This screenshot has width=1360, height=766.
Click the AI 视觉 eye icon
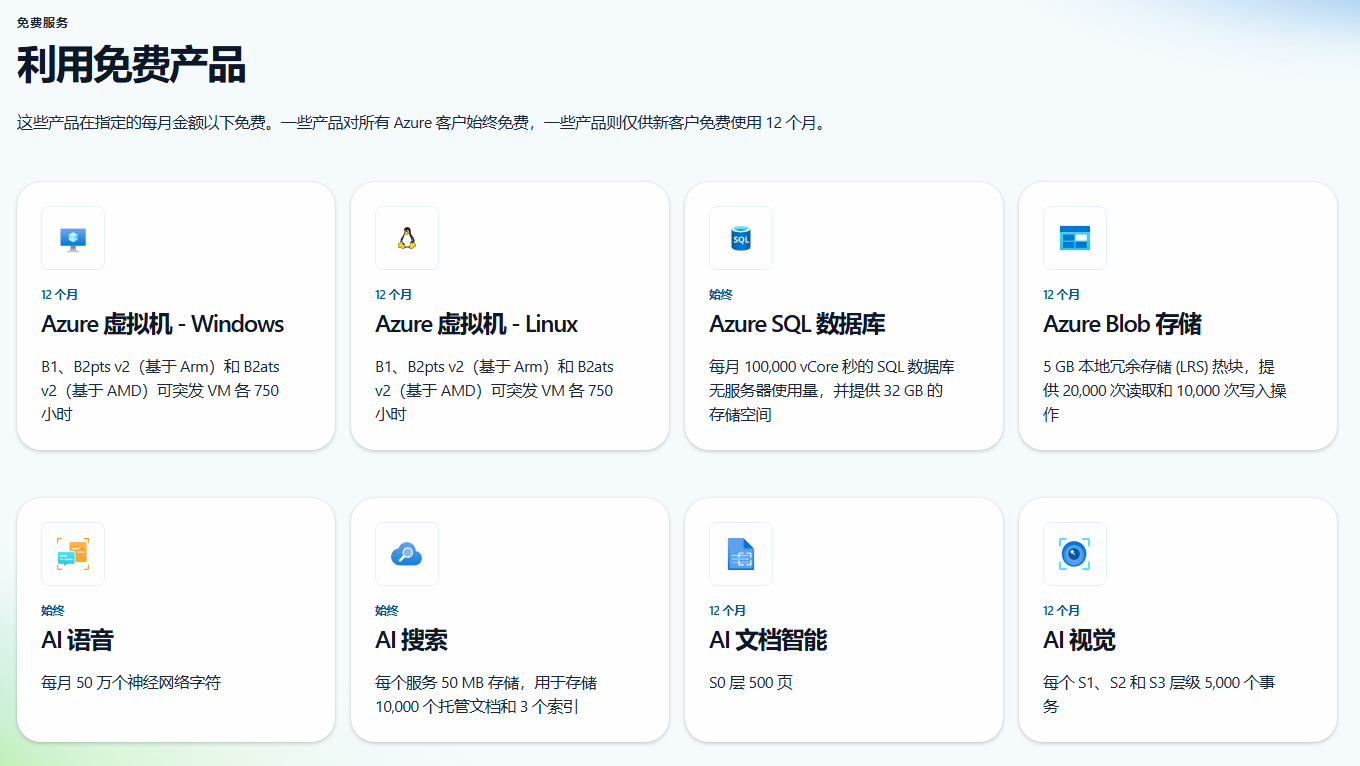(x=1075, y=554)
